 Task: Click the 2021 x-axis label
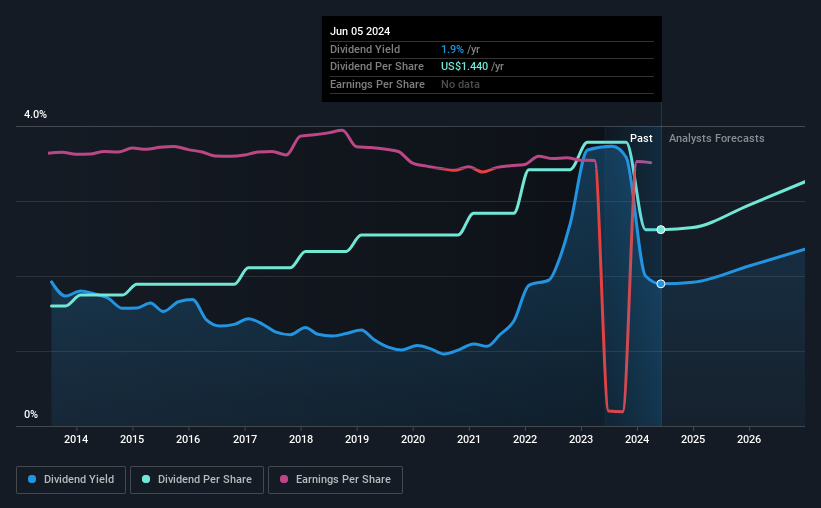pyautogui.click(x=469, y=439)
